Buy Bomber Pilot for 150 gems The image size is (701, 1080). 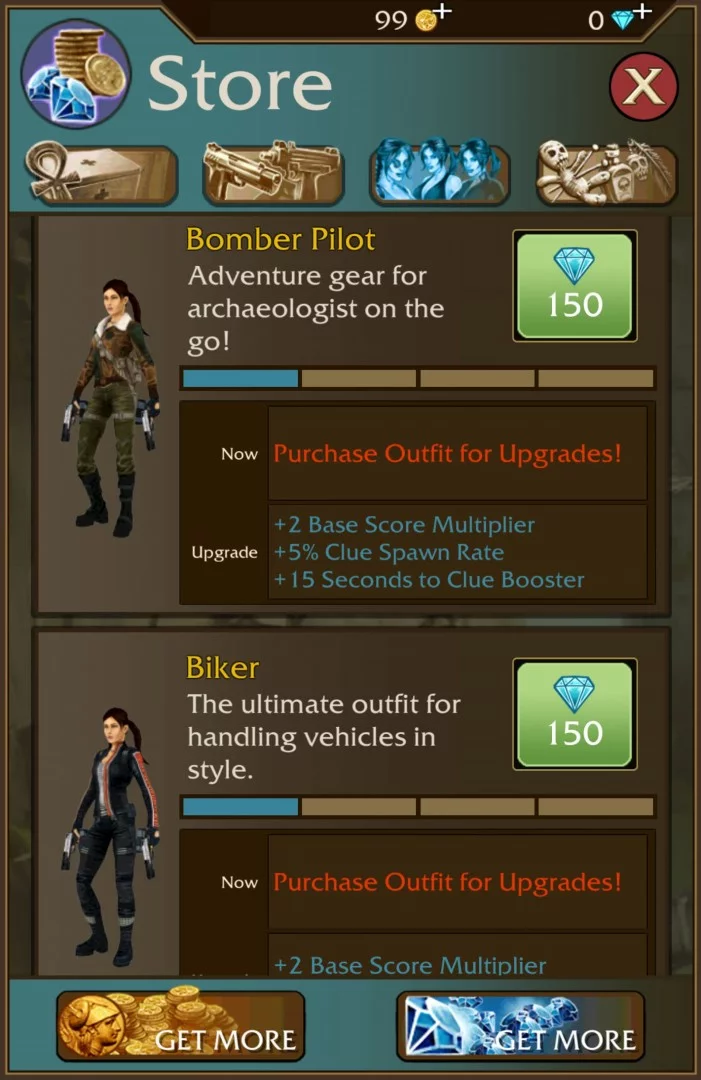pyautogui.click(x=574, y=286)
